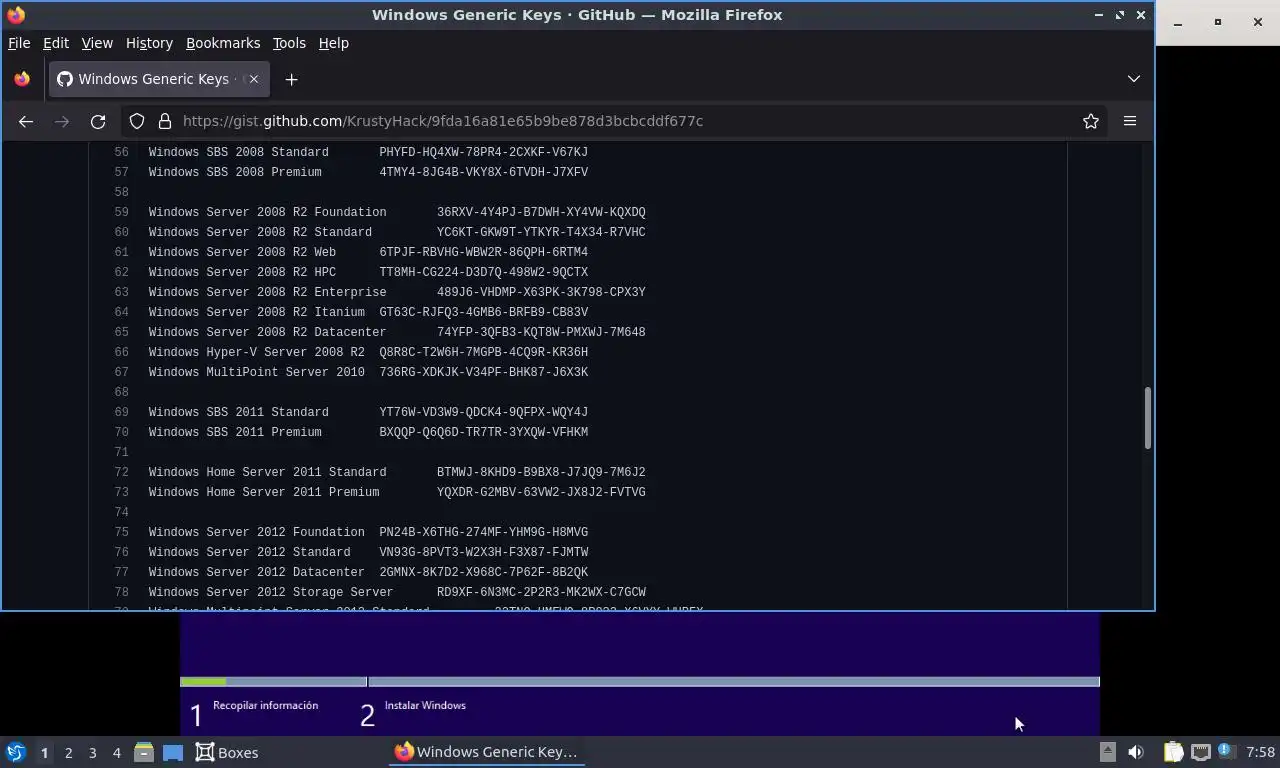This screenshot has height=768, width=1280.
Task: Click the Windows Server 2012 Standard line
Action: [368, 552]
